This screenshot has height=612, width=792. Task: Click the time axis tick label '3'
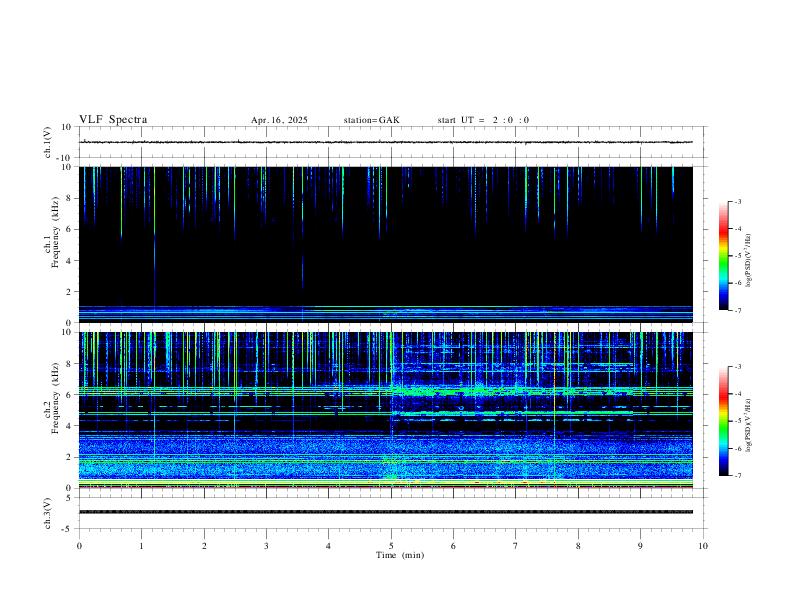(266, 546)
